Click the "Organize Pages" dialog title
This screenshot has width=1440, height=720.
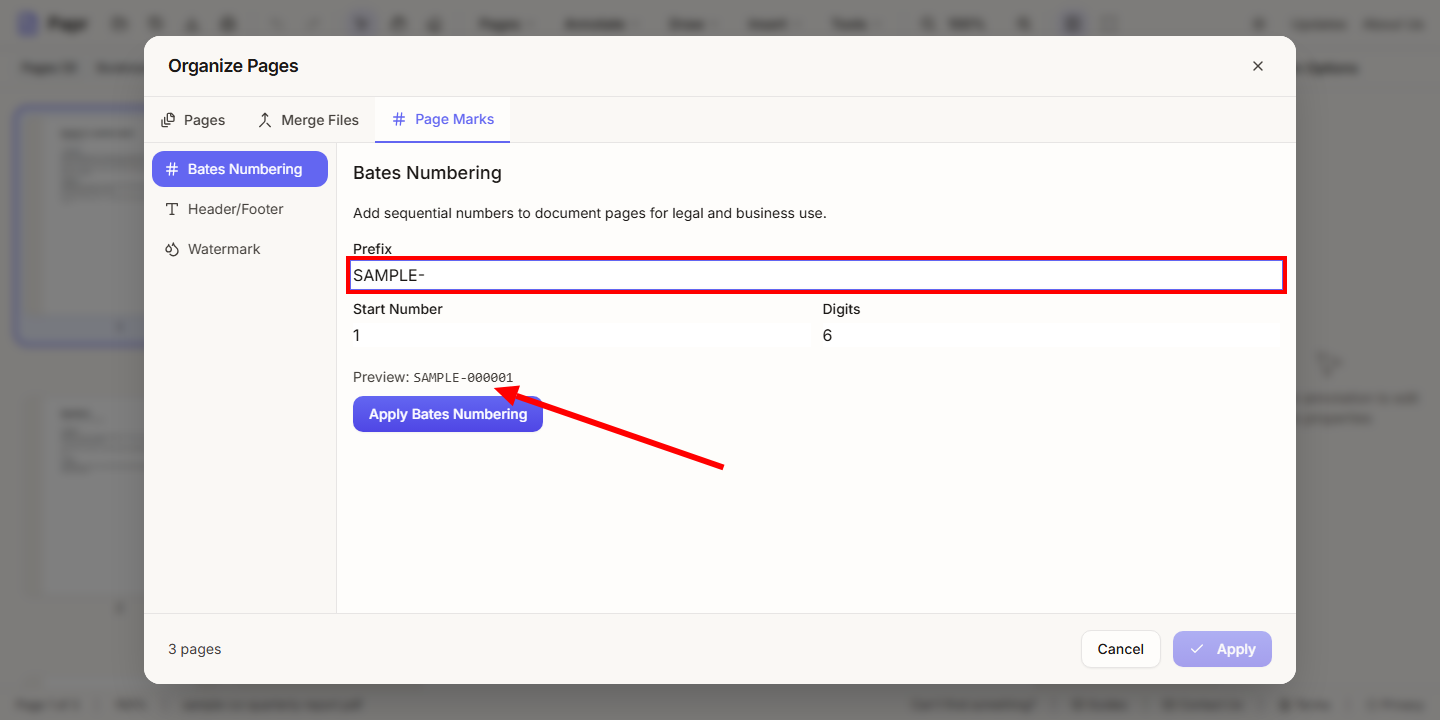point(233,66)
